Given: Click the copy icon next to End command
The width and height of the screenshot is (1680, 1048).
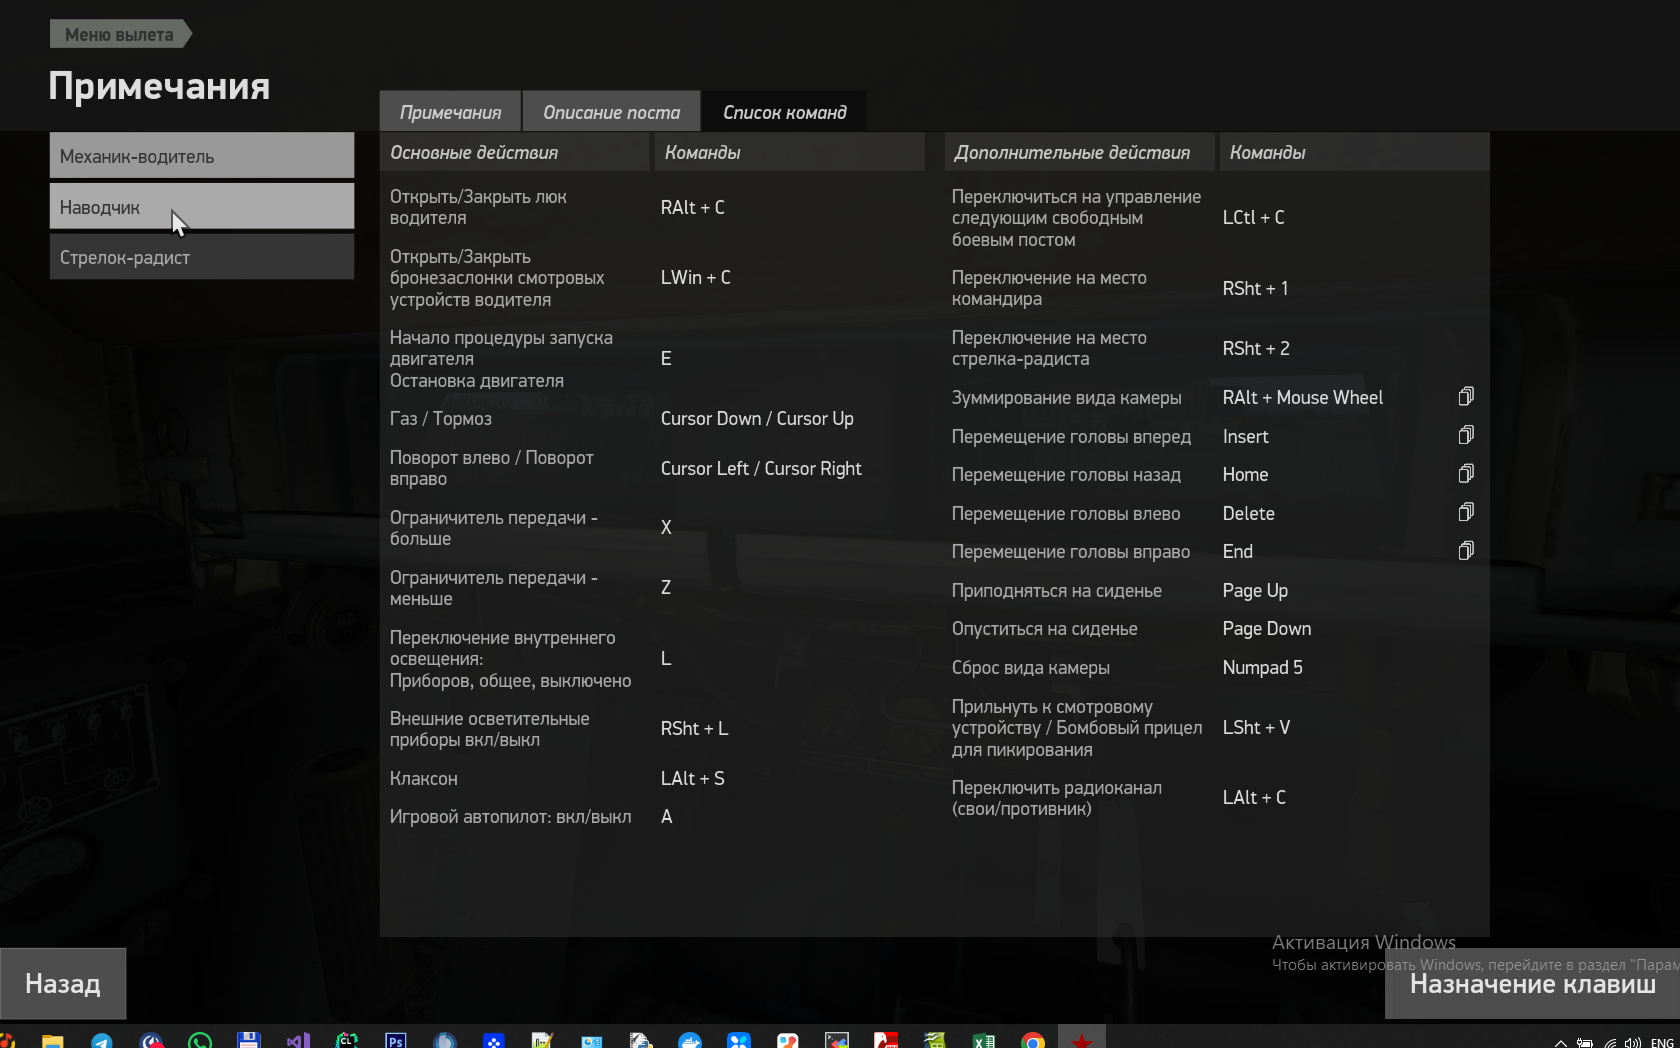Looking at the screenshot, I should pyautogui.click(x=1465, y=551).
